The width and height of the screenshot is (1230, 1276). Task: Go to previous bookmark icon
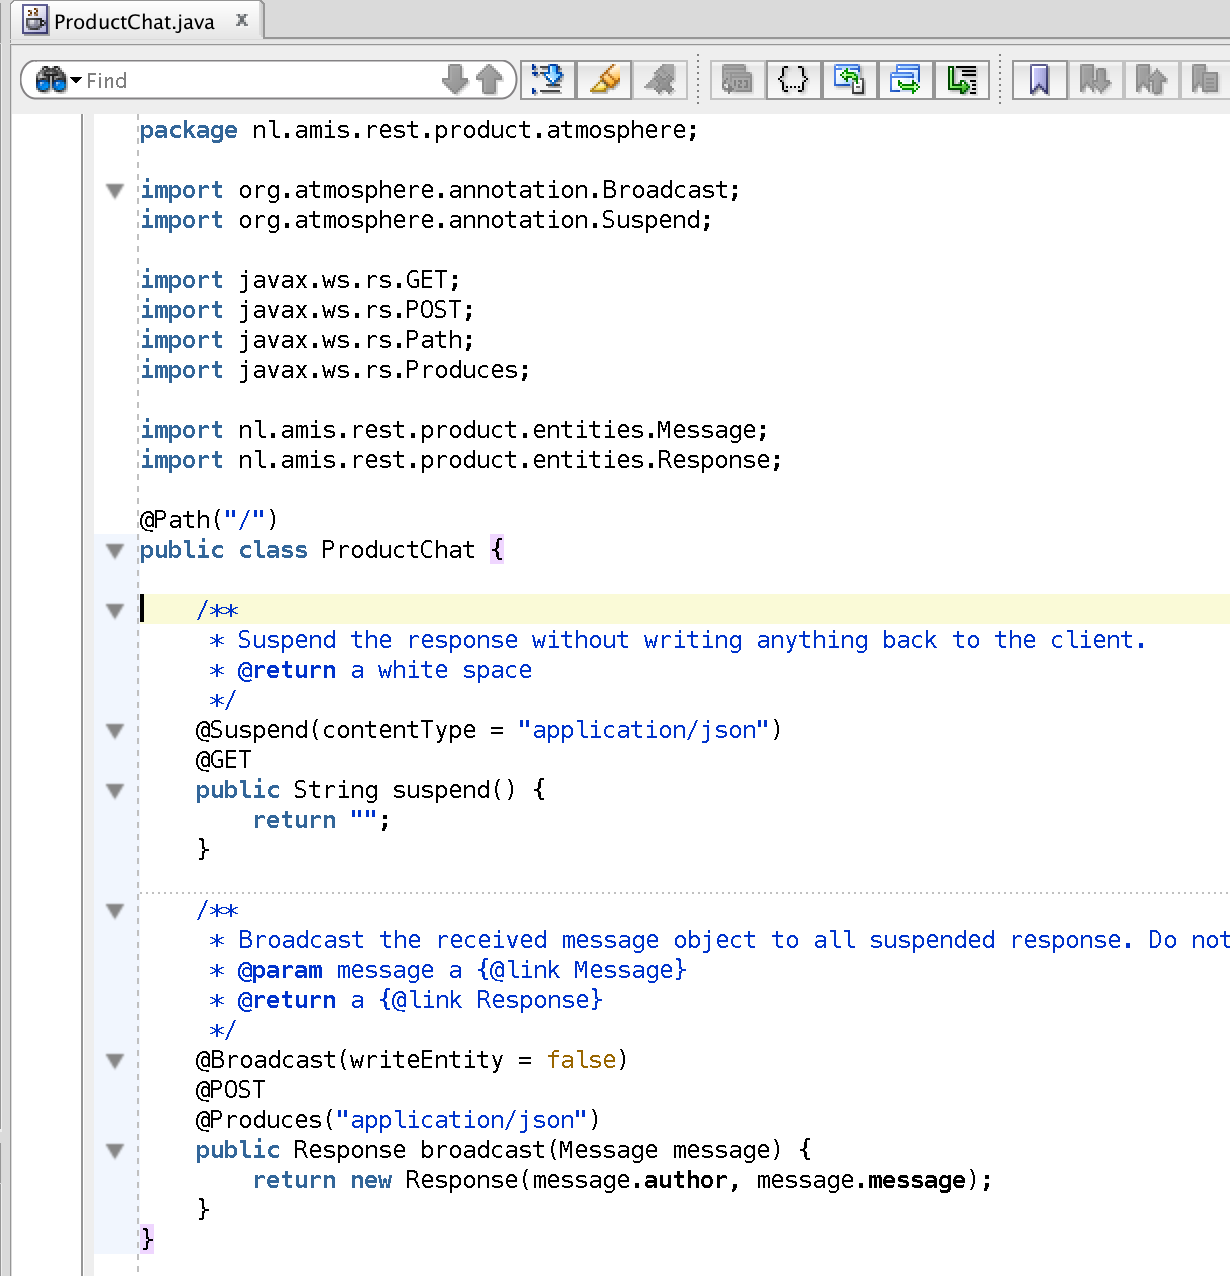point(1151,80)
